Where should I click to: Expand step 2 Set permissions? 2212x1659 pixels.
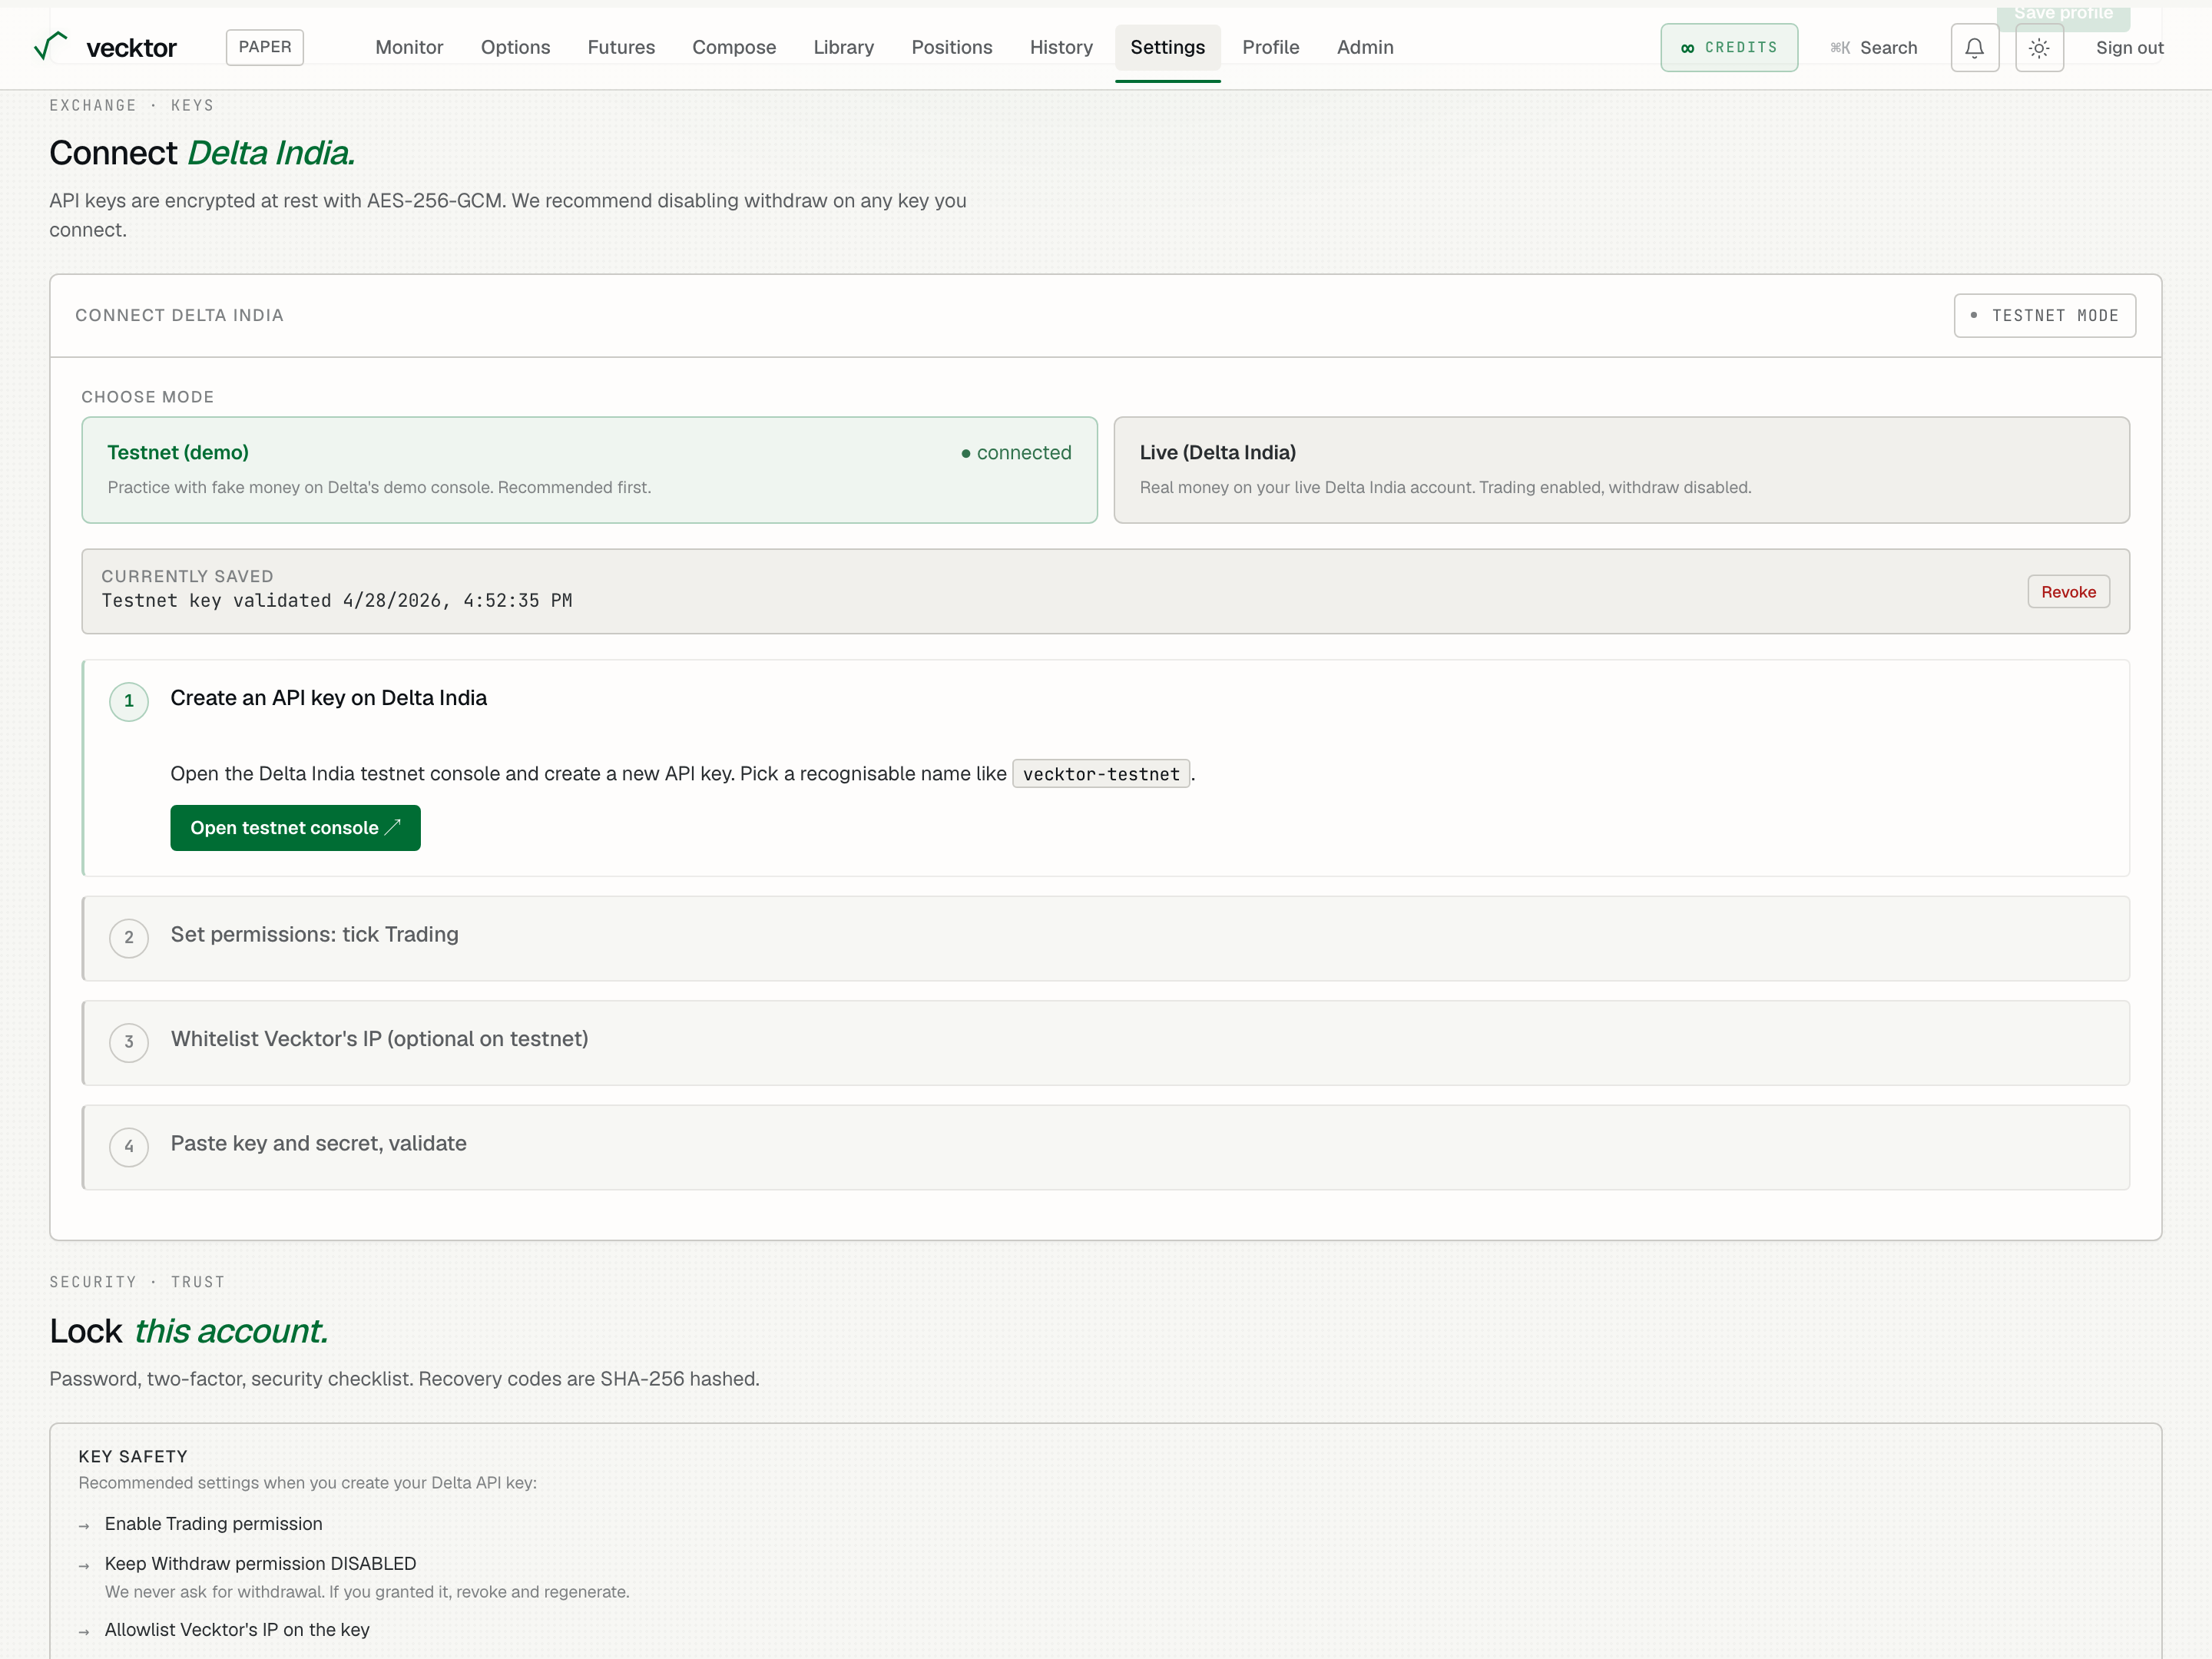pos(1106,938)
